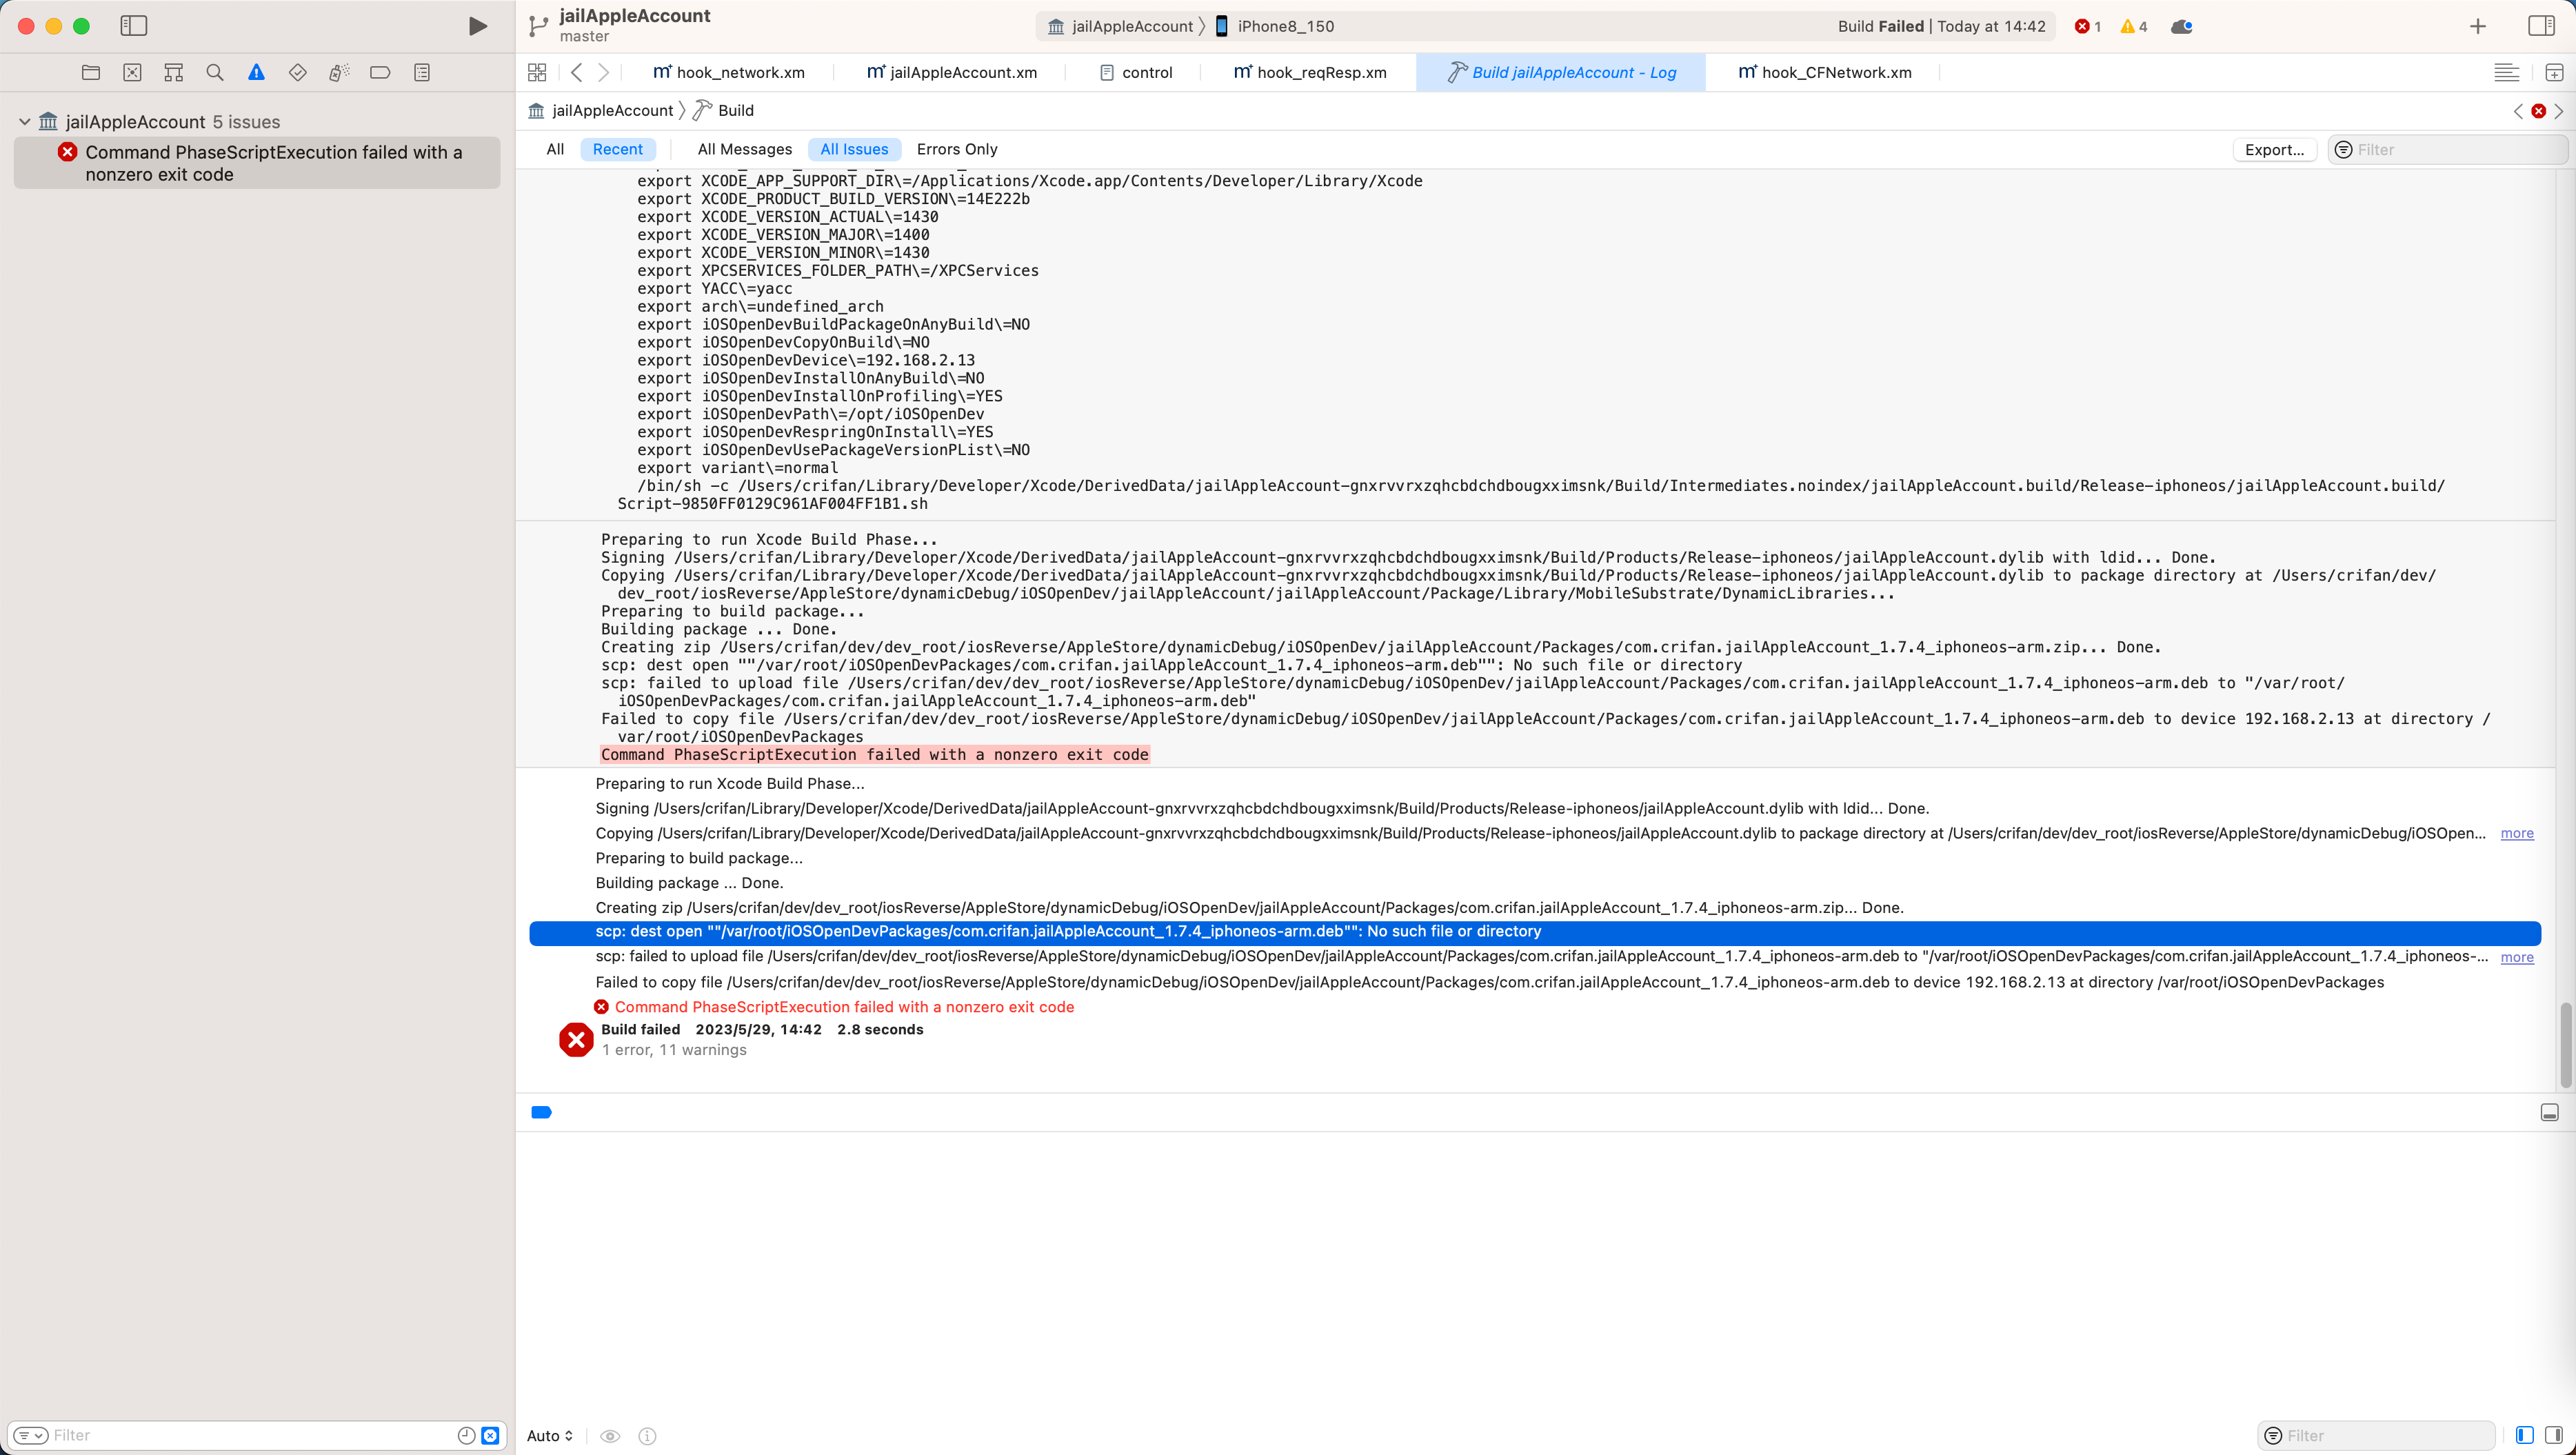
Task: Switch to the control file tab
Action: click(x=1136, y=72)
